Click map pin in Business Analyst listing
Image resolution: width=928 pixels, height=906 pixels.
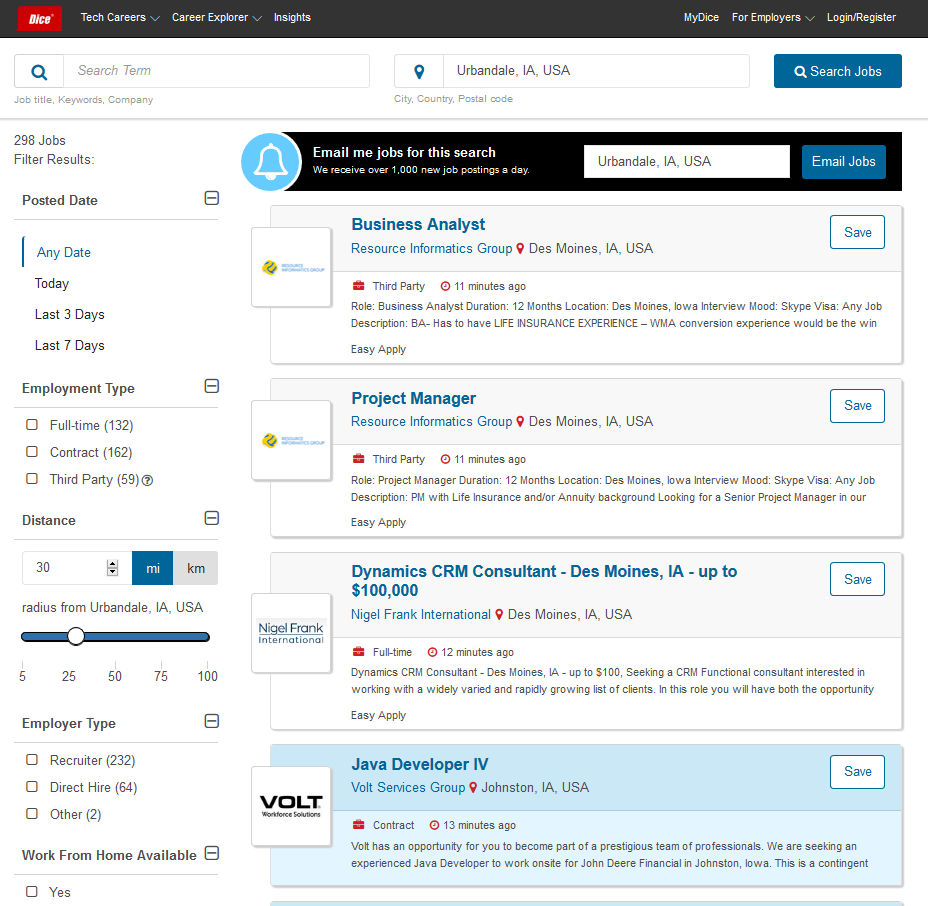click(520, 249)
